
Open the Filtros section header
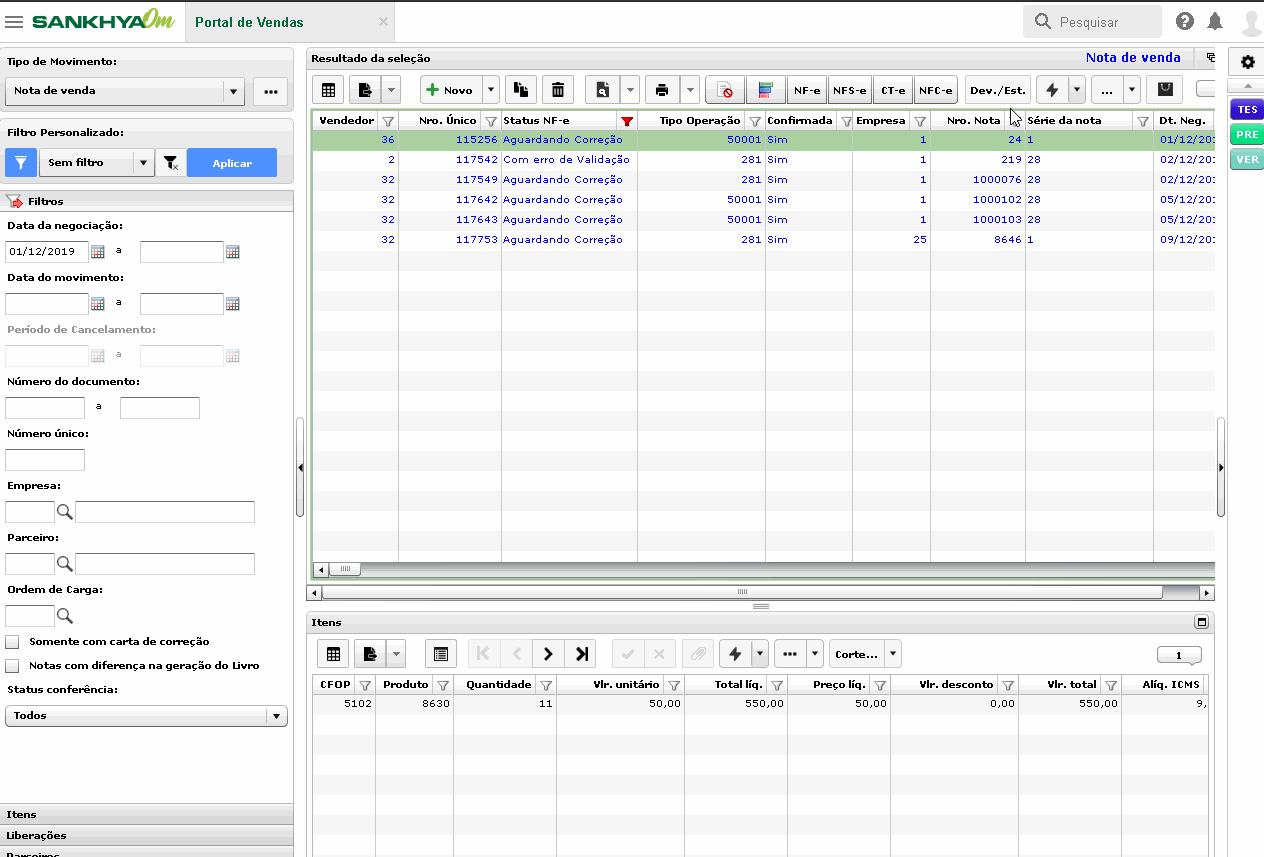146,201
